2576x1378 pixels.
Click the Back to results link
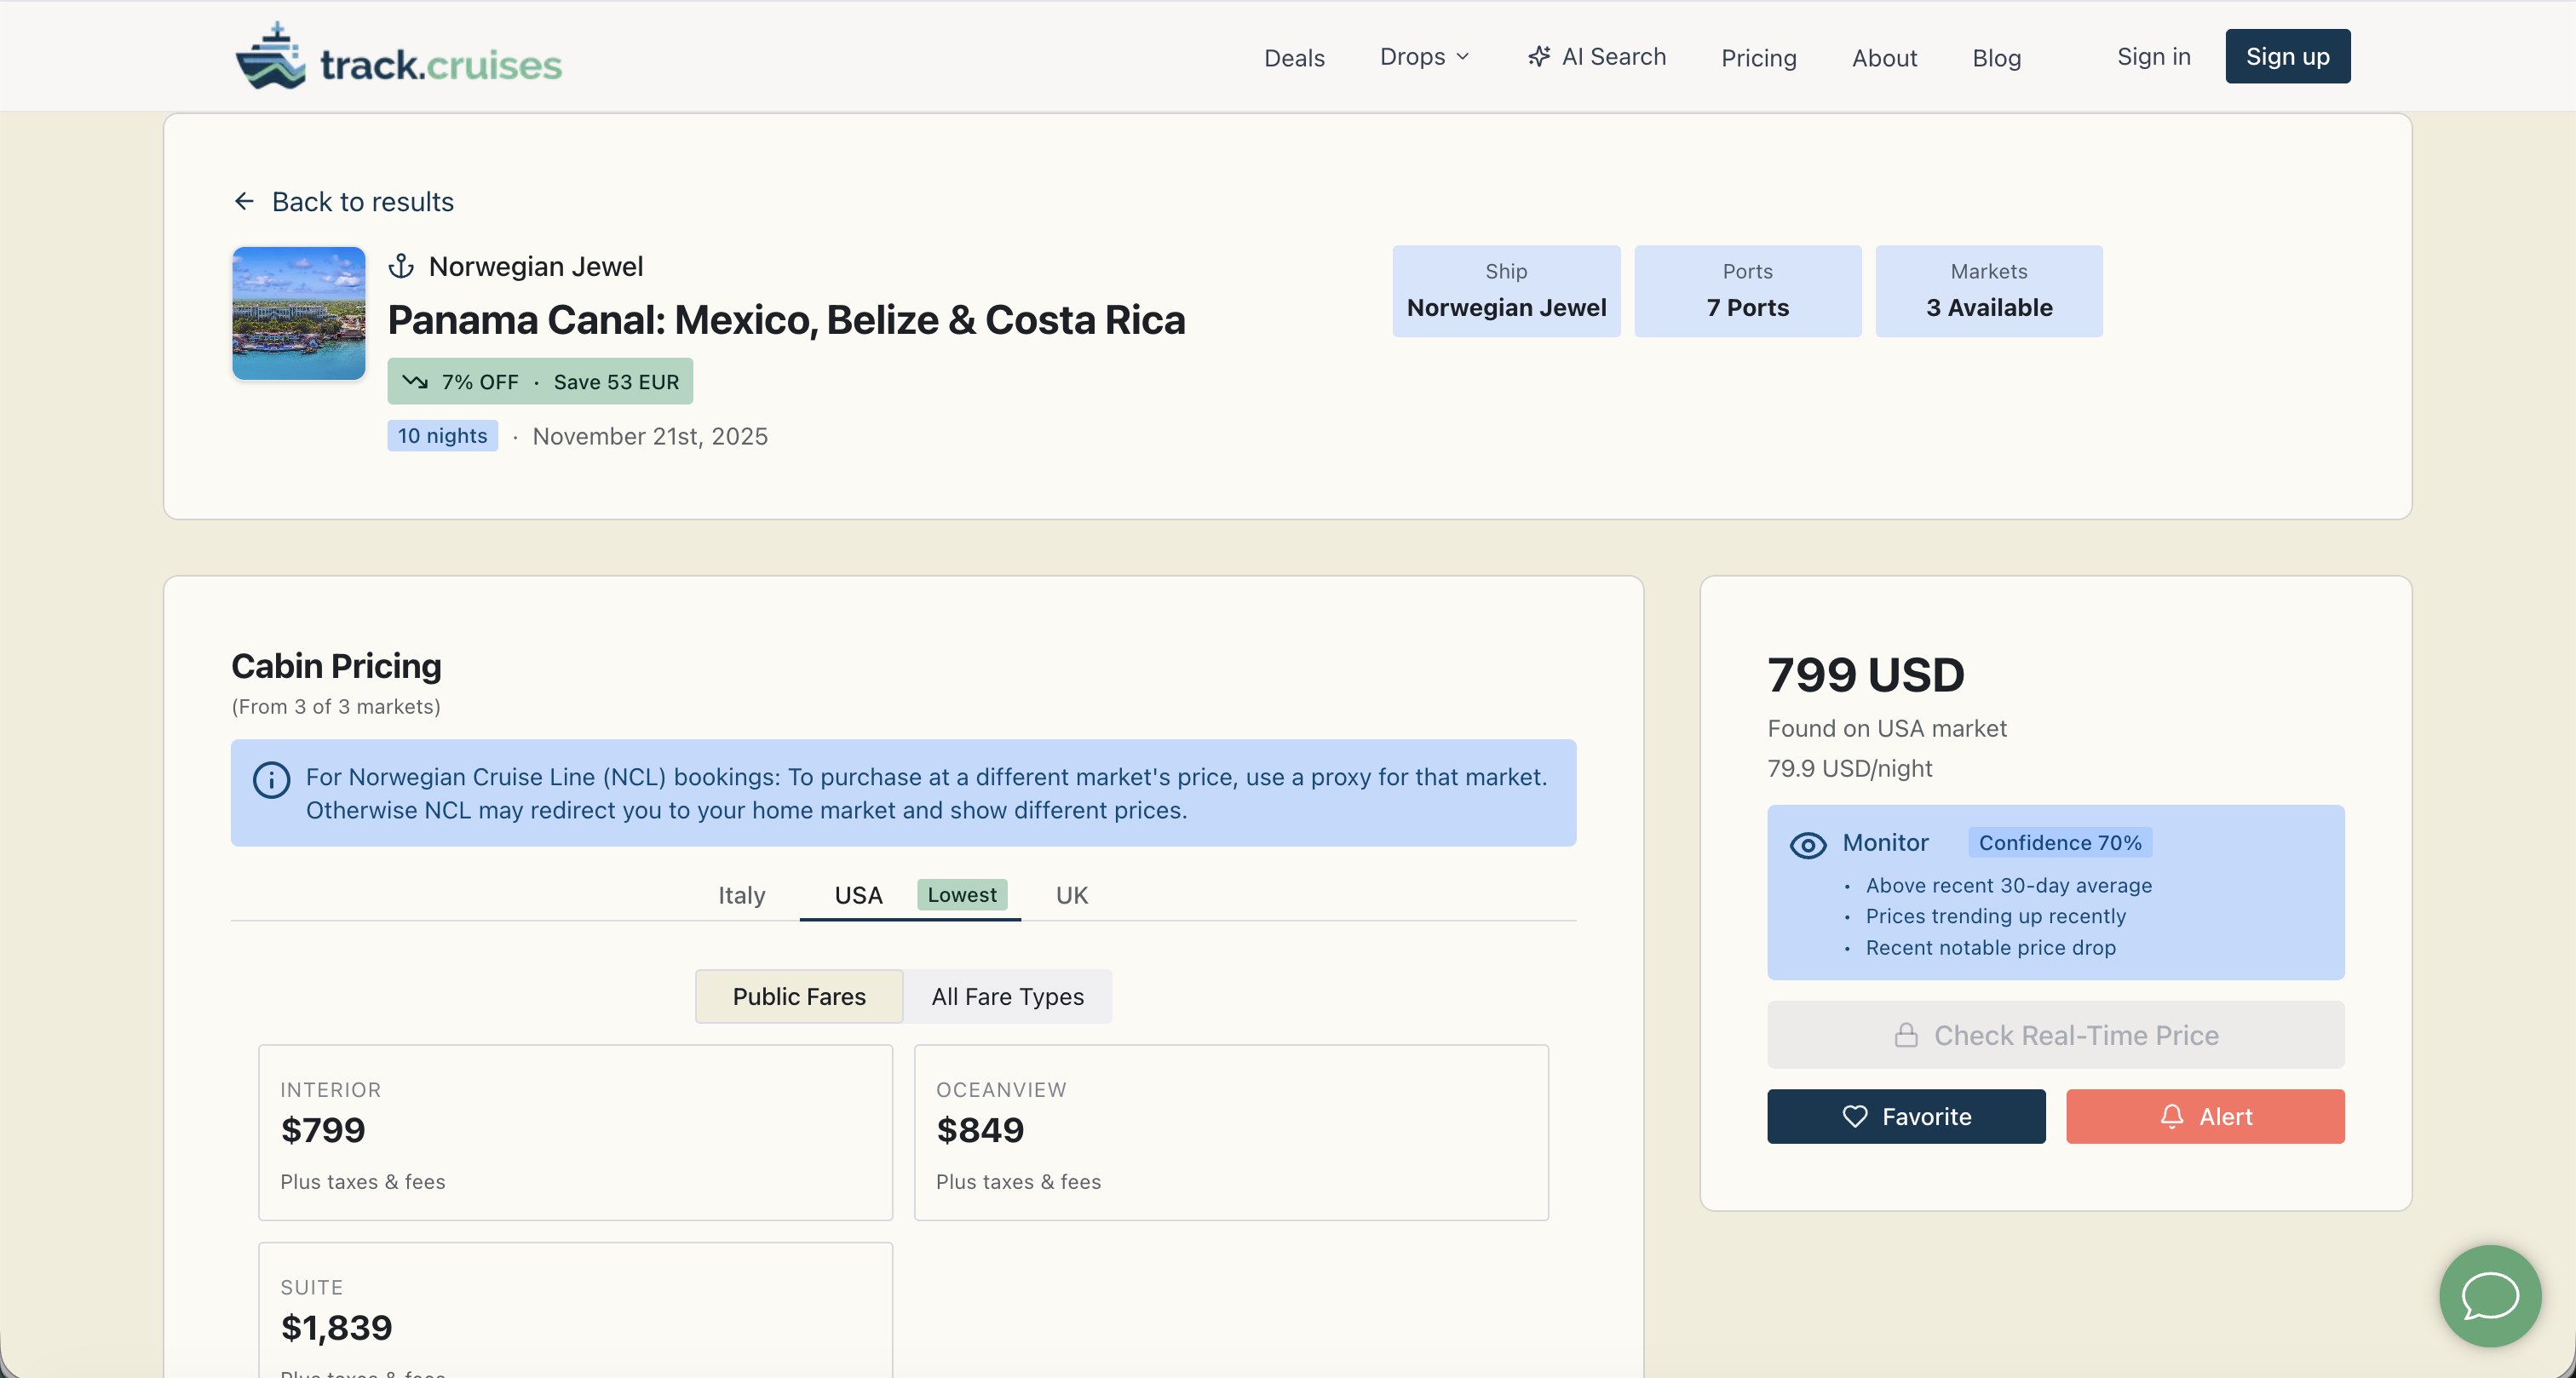pos(362,201)
